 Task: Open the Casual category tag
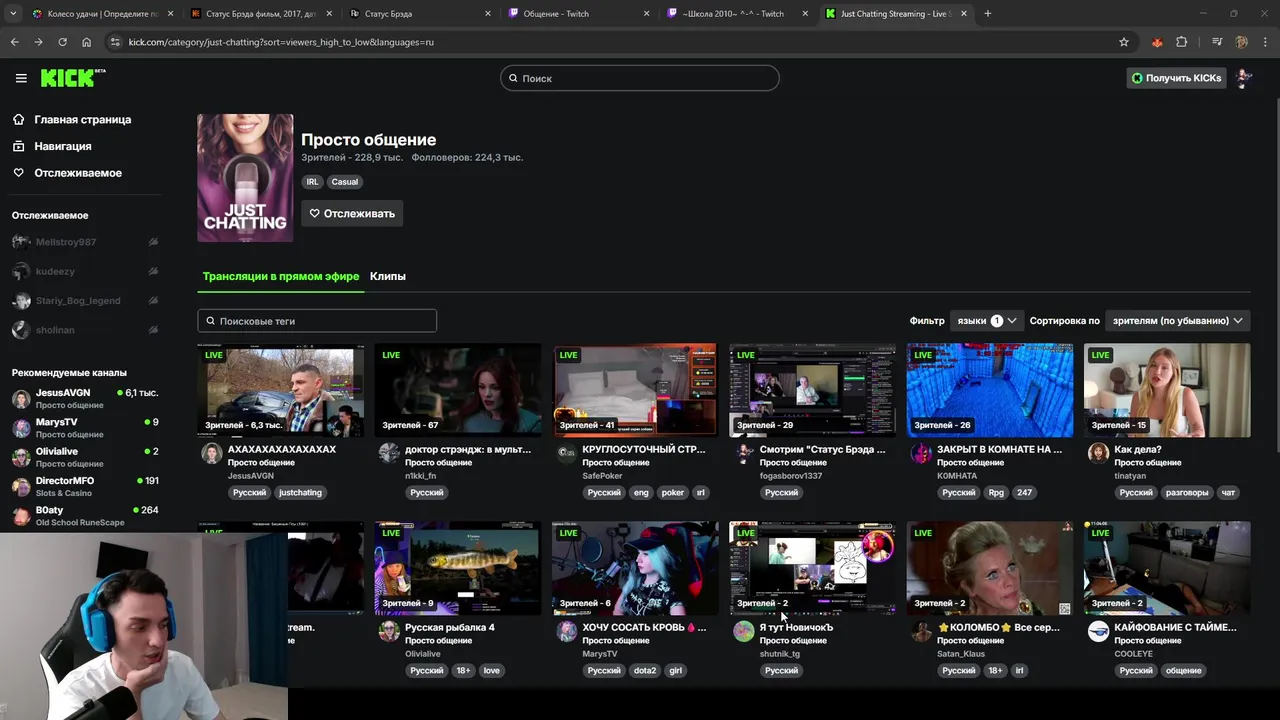pyautogui.click(x=345, y=182)
